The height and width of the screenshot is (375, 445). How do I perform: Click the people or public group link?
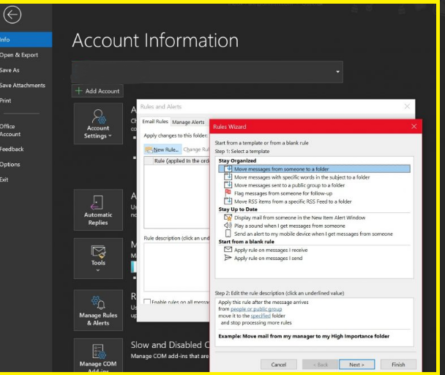click(x=256, y=309)
